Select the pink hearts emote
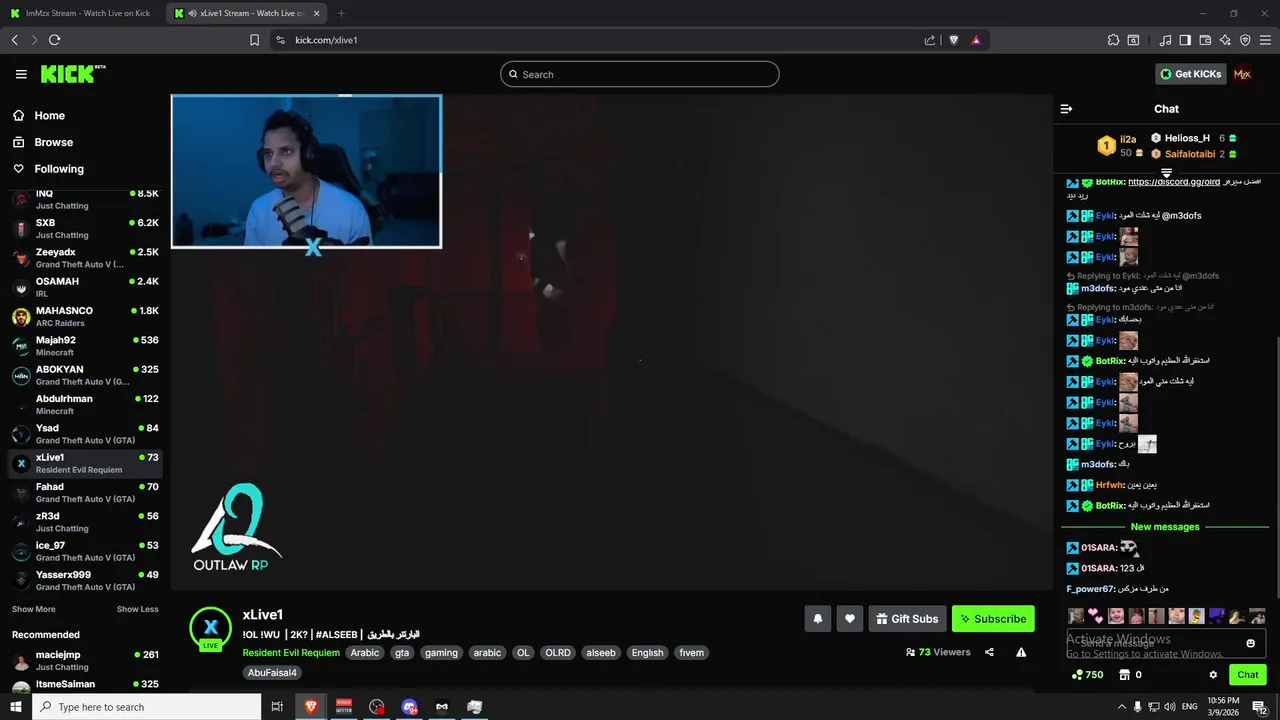The width and height of the screenshot is (1280, 720). (1096, 616)
